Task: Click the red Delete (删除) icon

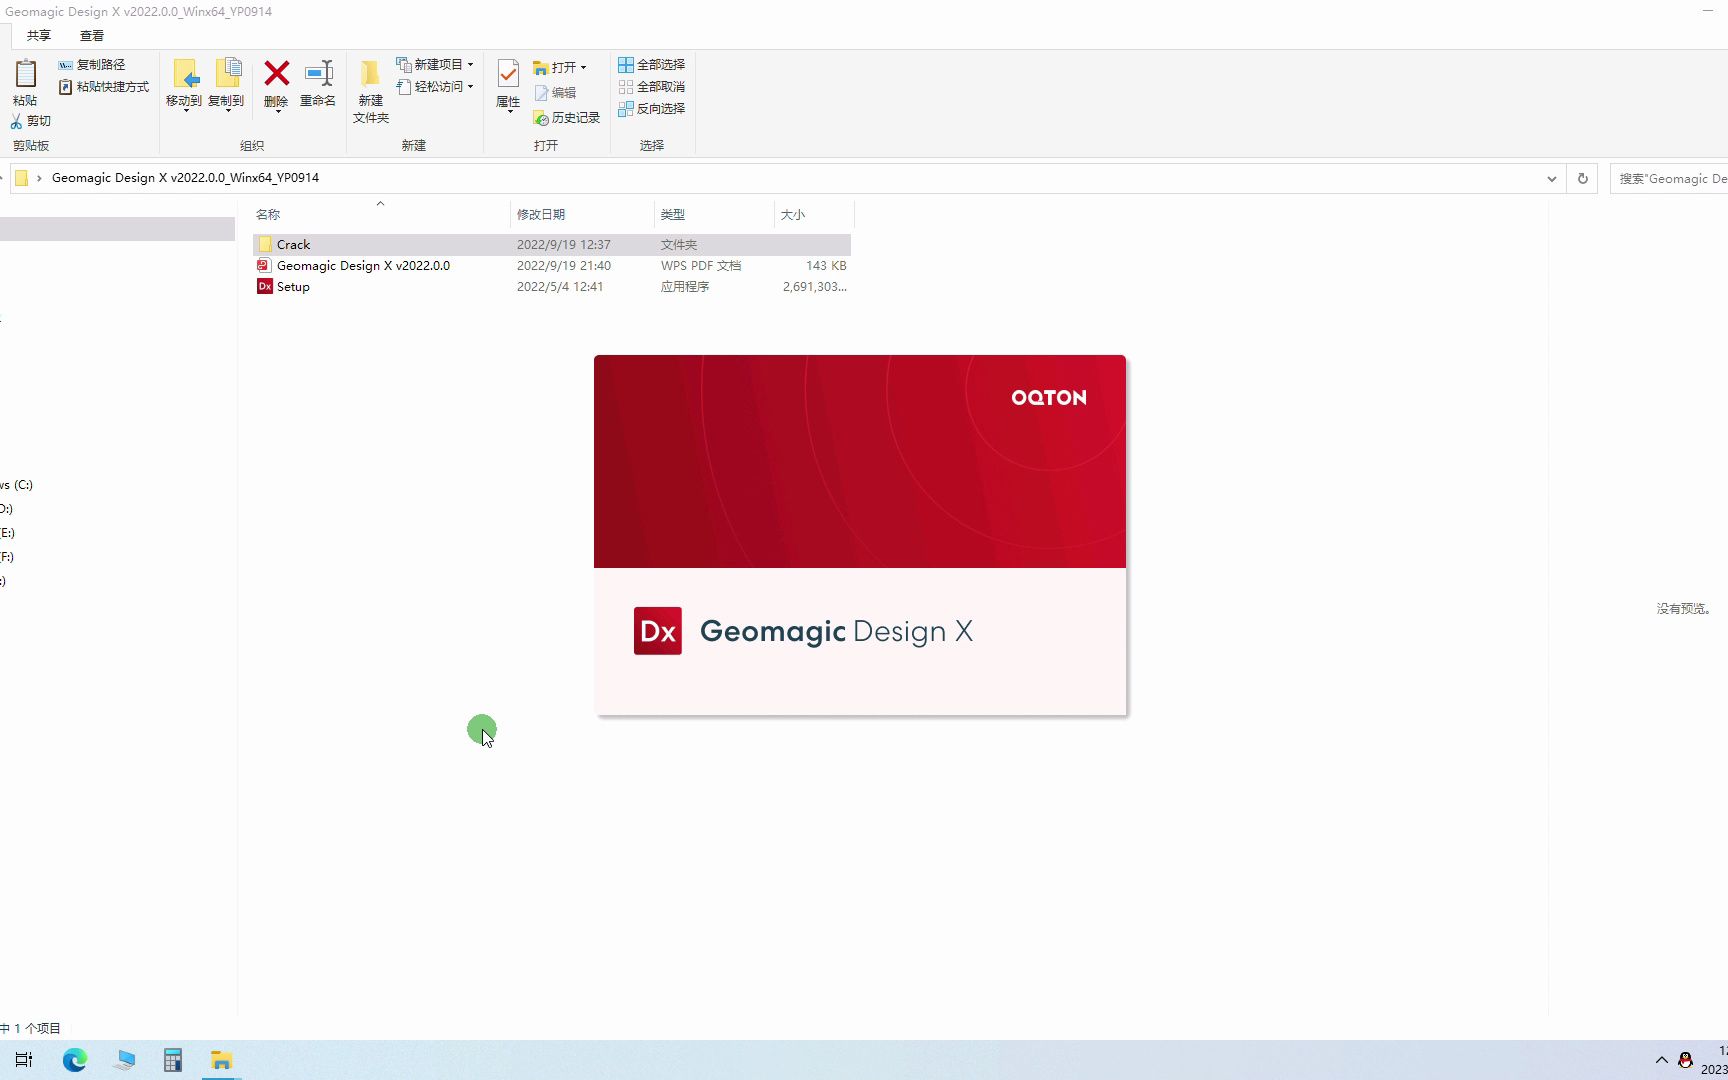Action: coord(277,73)
